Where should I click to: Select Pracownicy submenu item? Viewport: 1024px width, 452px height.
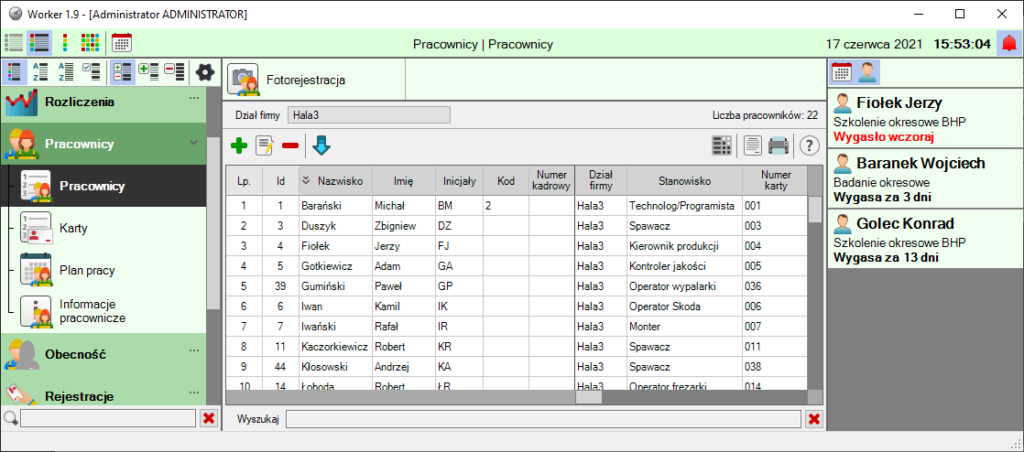point(104,186)
